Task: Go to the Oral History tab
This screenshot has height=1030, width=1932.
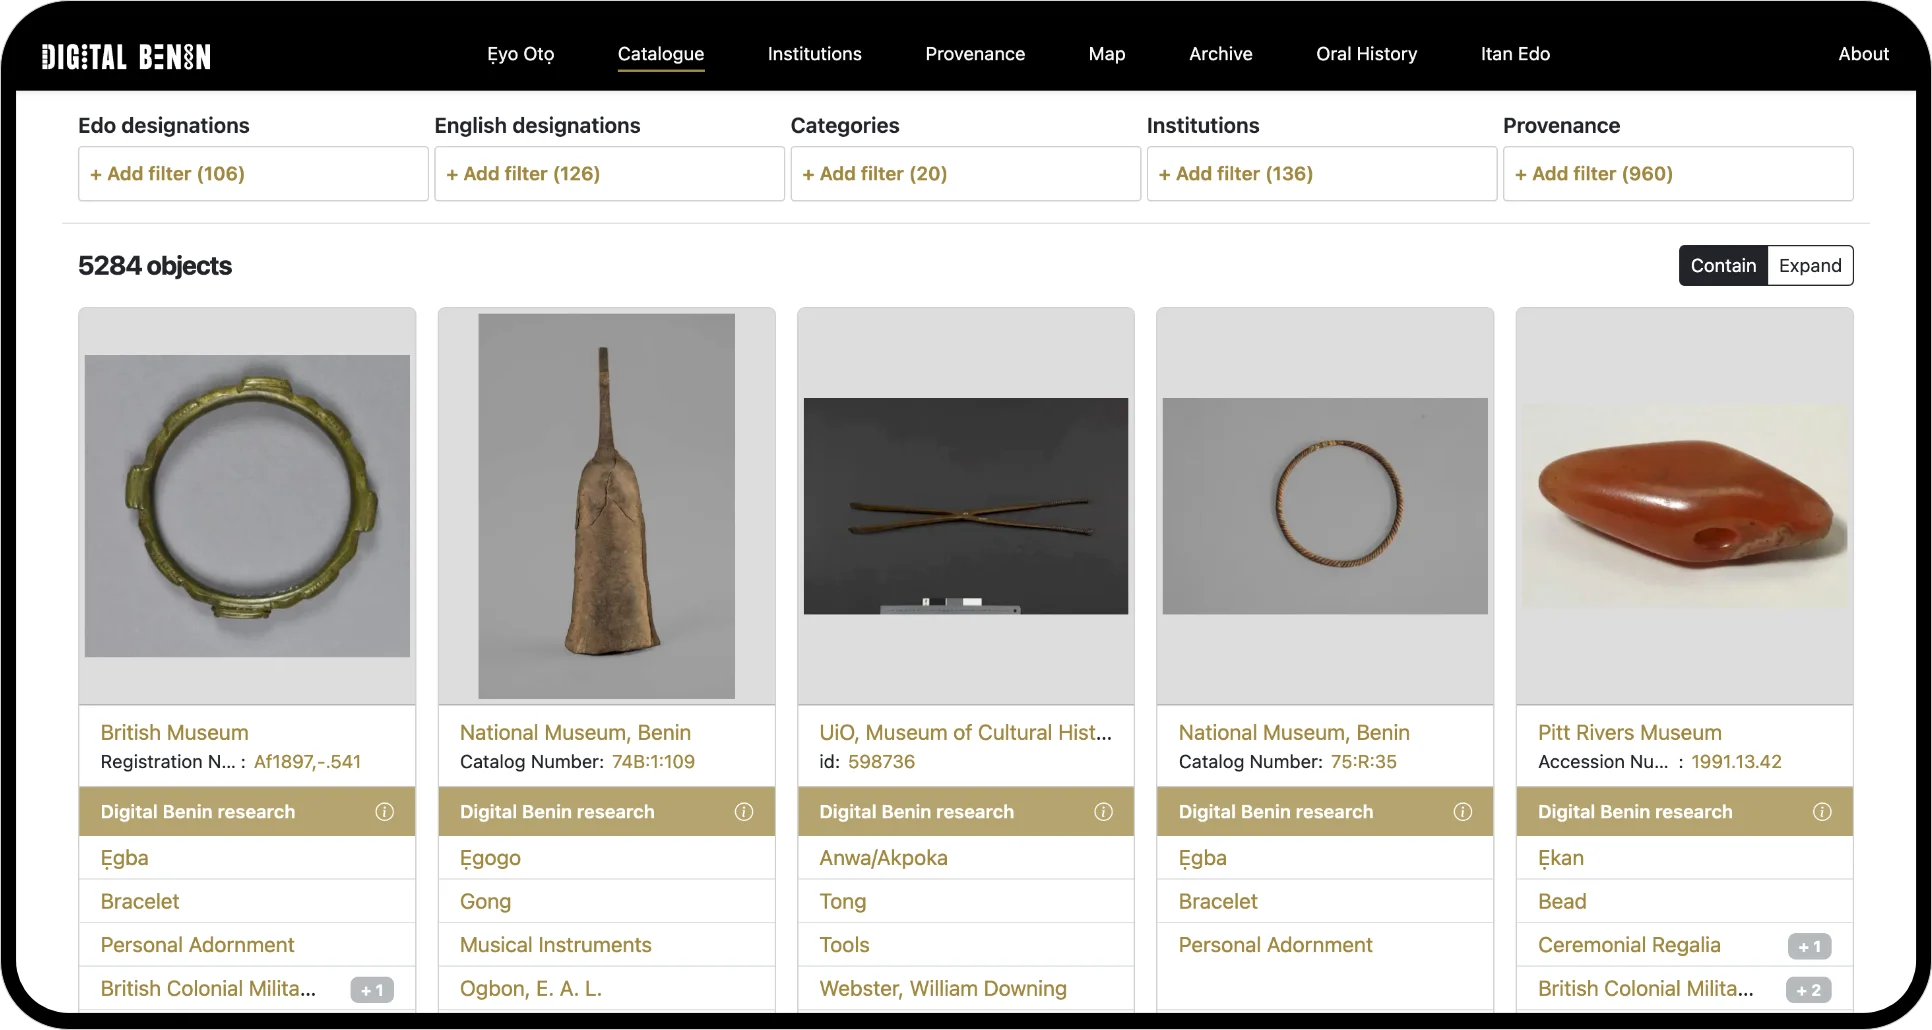Action: click(1366, 54)
